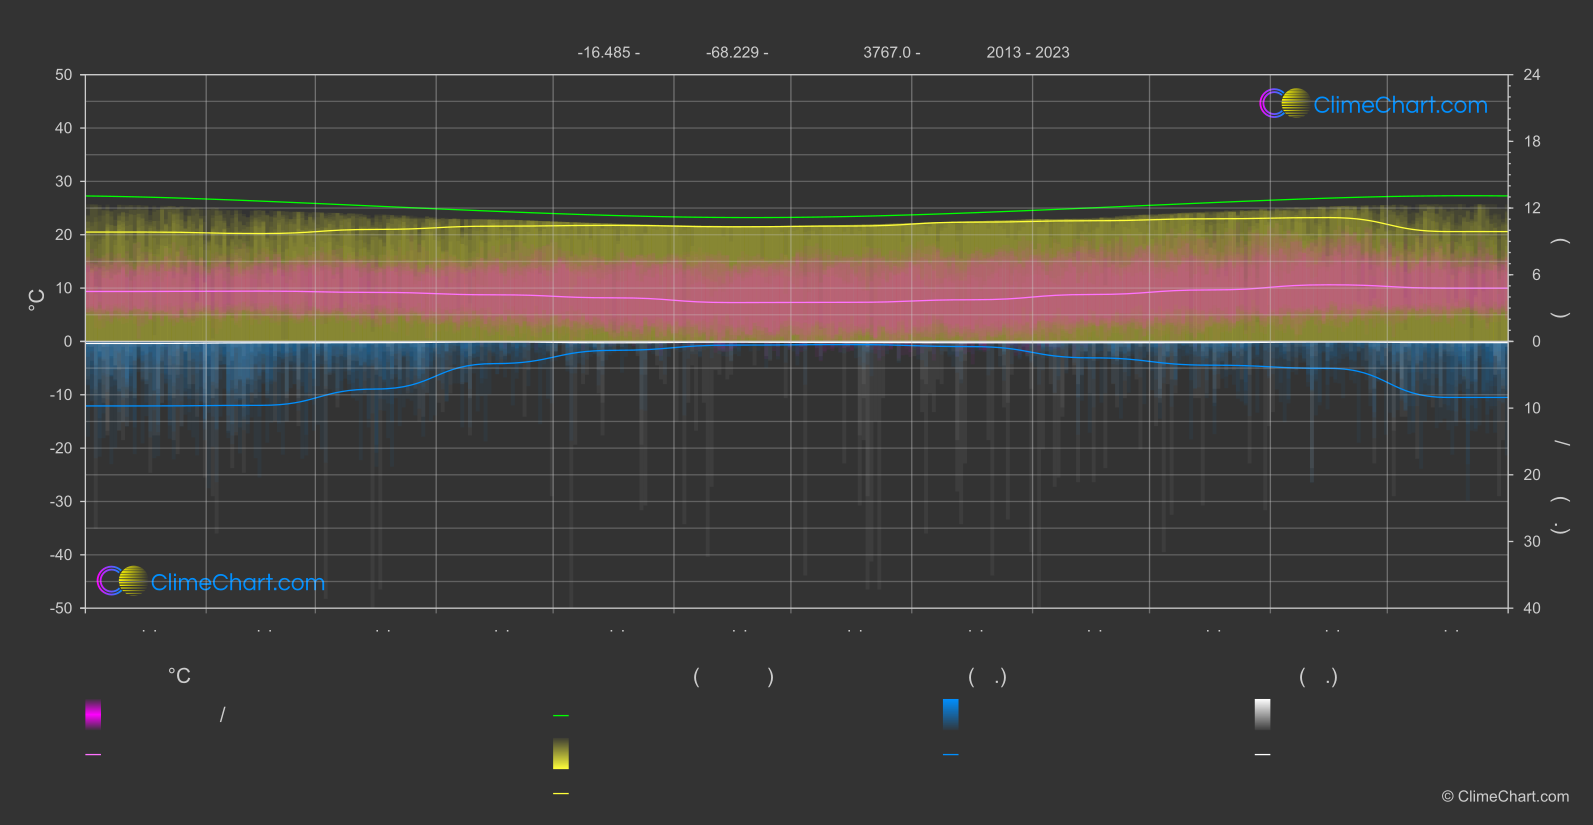Click the thin magenta line legend marker
1593x825 pixels.
click(x=93, y=754)
